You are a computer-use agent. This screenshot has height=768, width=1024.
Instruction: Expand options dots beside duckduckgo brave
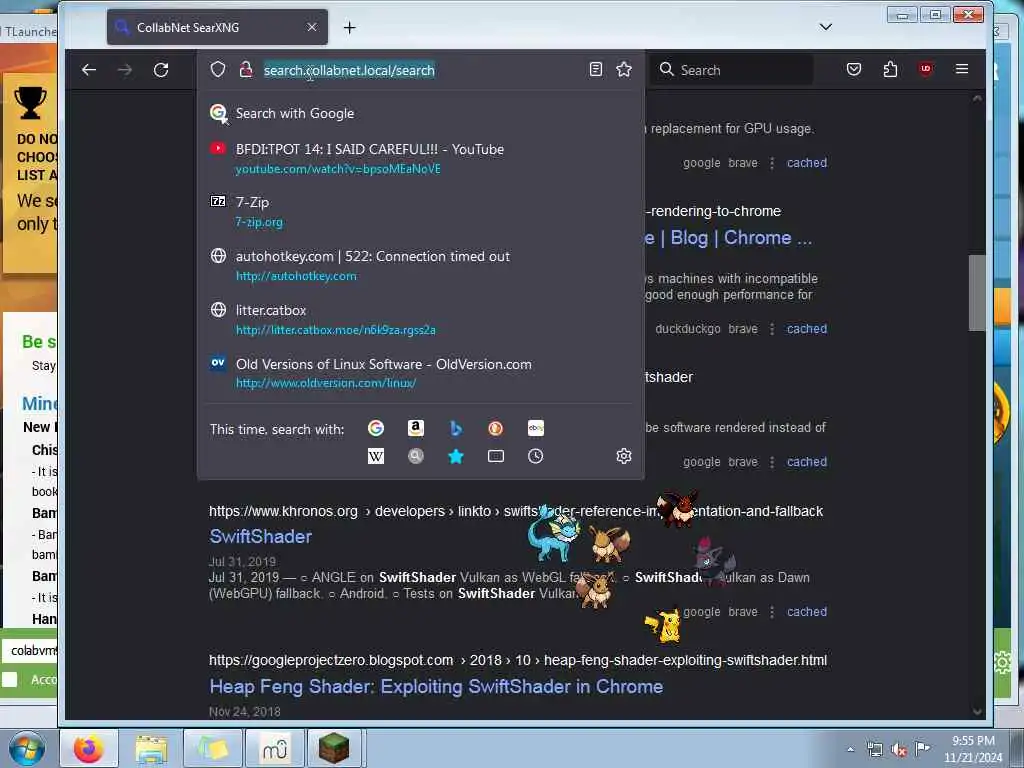tap(772, 329)
